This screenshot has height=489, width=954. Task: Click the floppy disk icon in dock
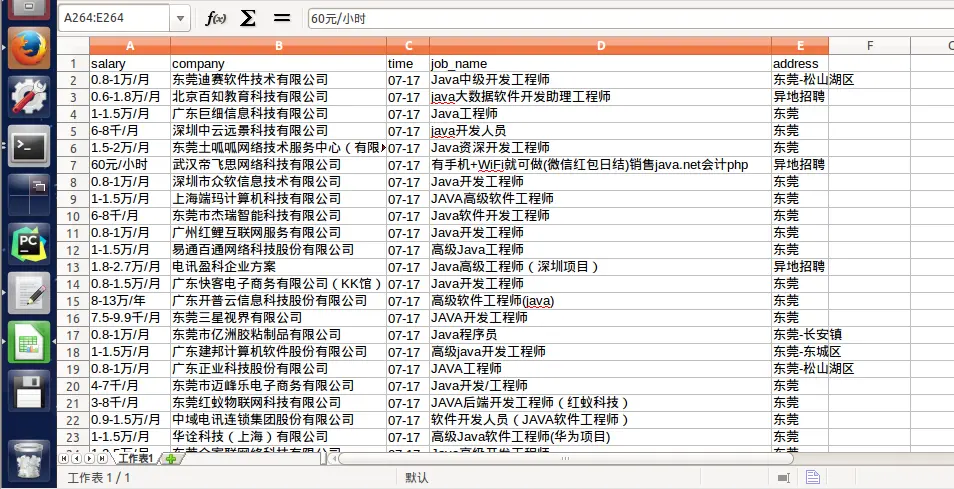(x=29, y=391)
